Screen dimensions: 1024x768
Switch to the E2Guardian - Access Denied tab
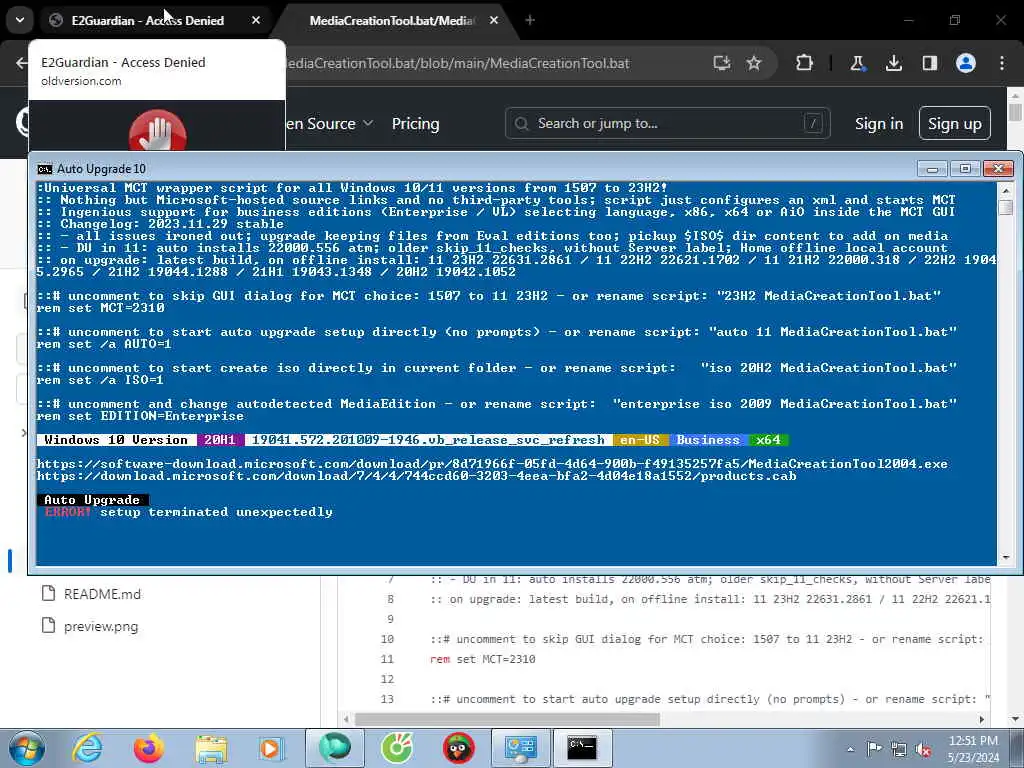pyautogui.click(x=147, y=20)
